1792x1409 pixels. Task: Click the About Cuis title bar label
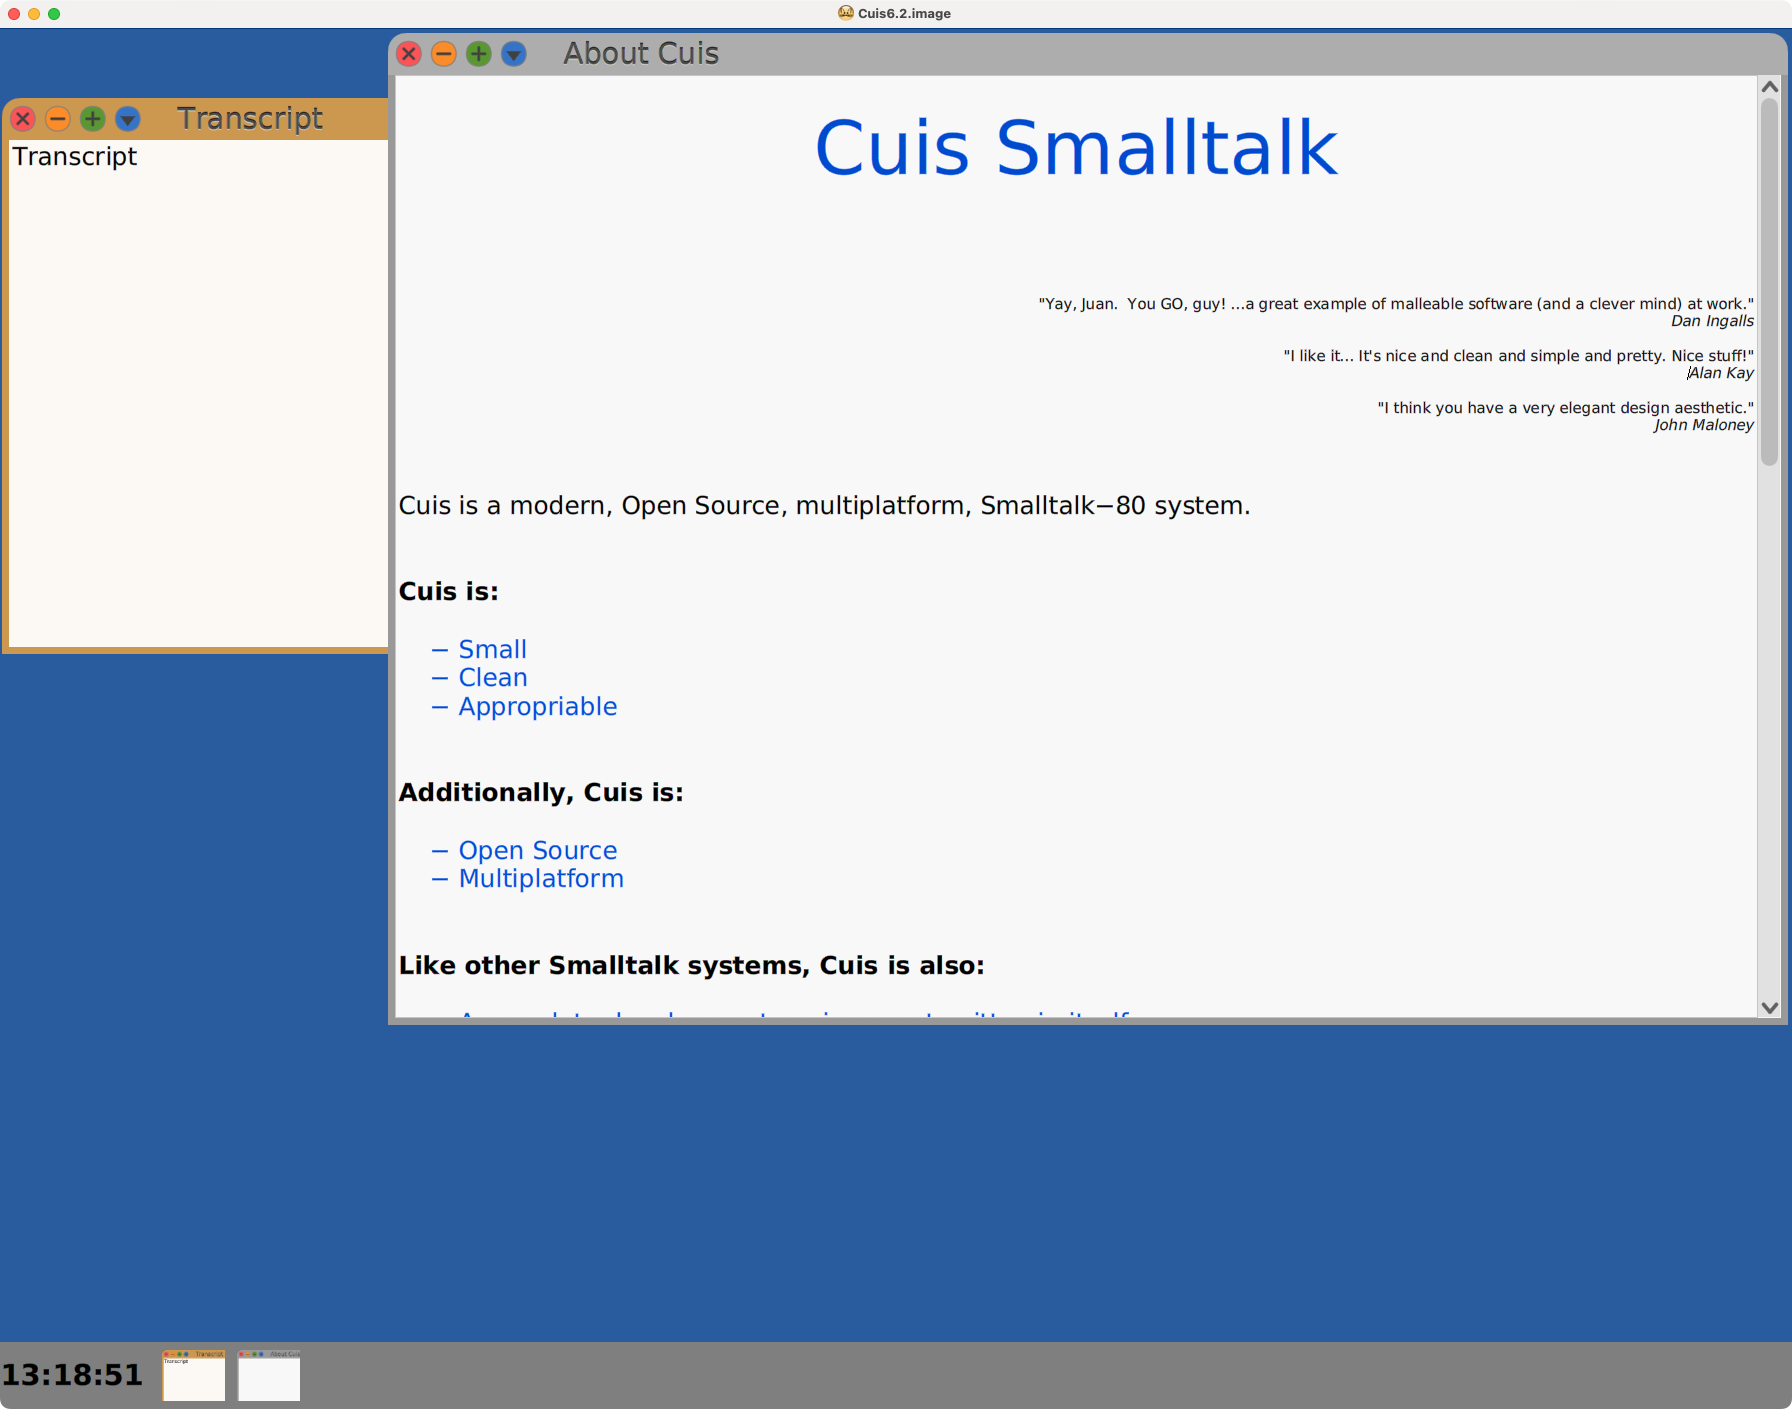click(641, 54)
